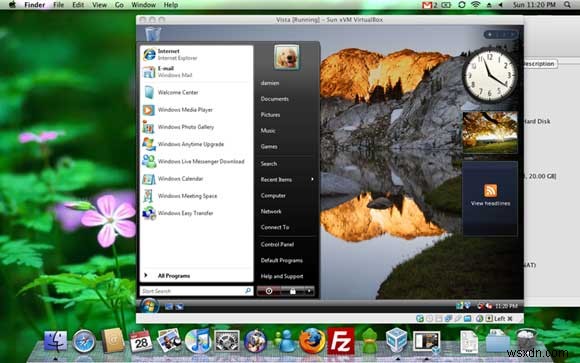580x363 pixels.
Task: Launch Safari from Dock
Action: click(x=84, y=341)
